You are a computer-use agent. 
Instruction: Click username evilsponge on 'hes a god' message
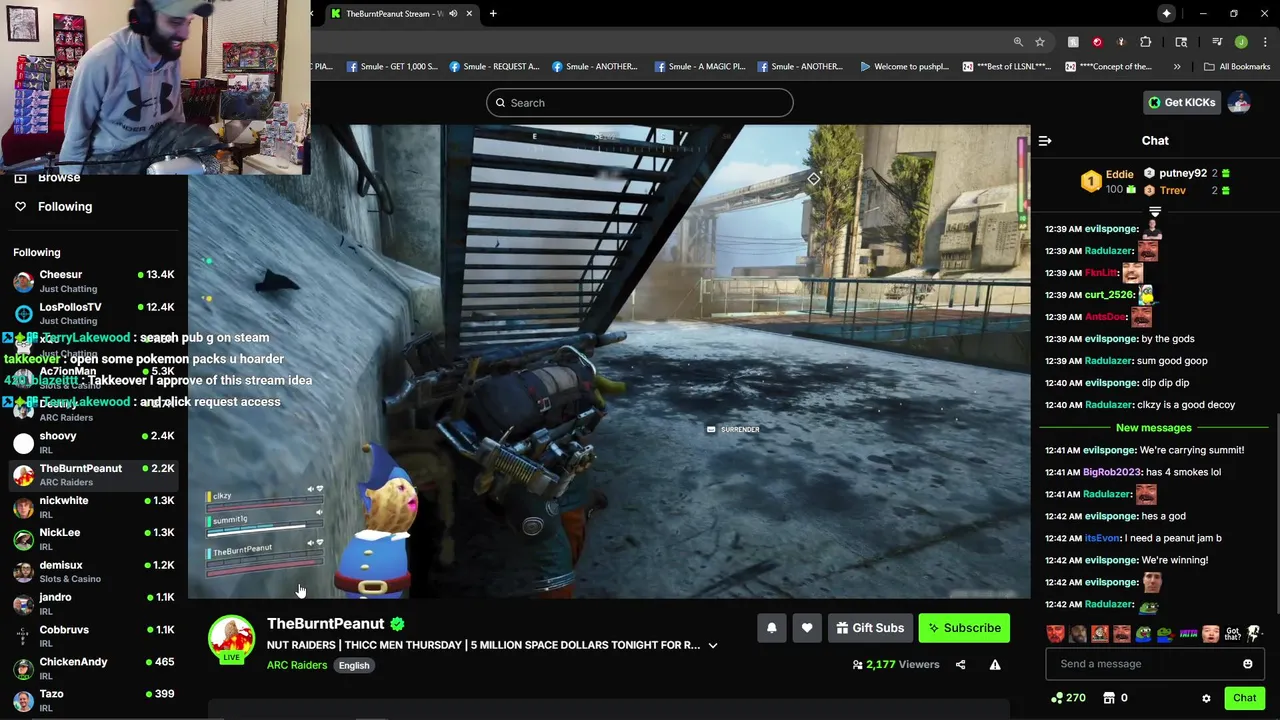pyautogui.click(x=1110, y=516)
